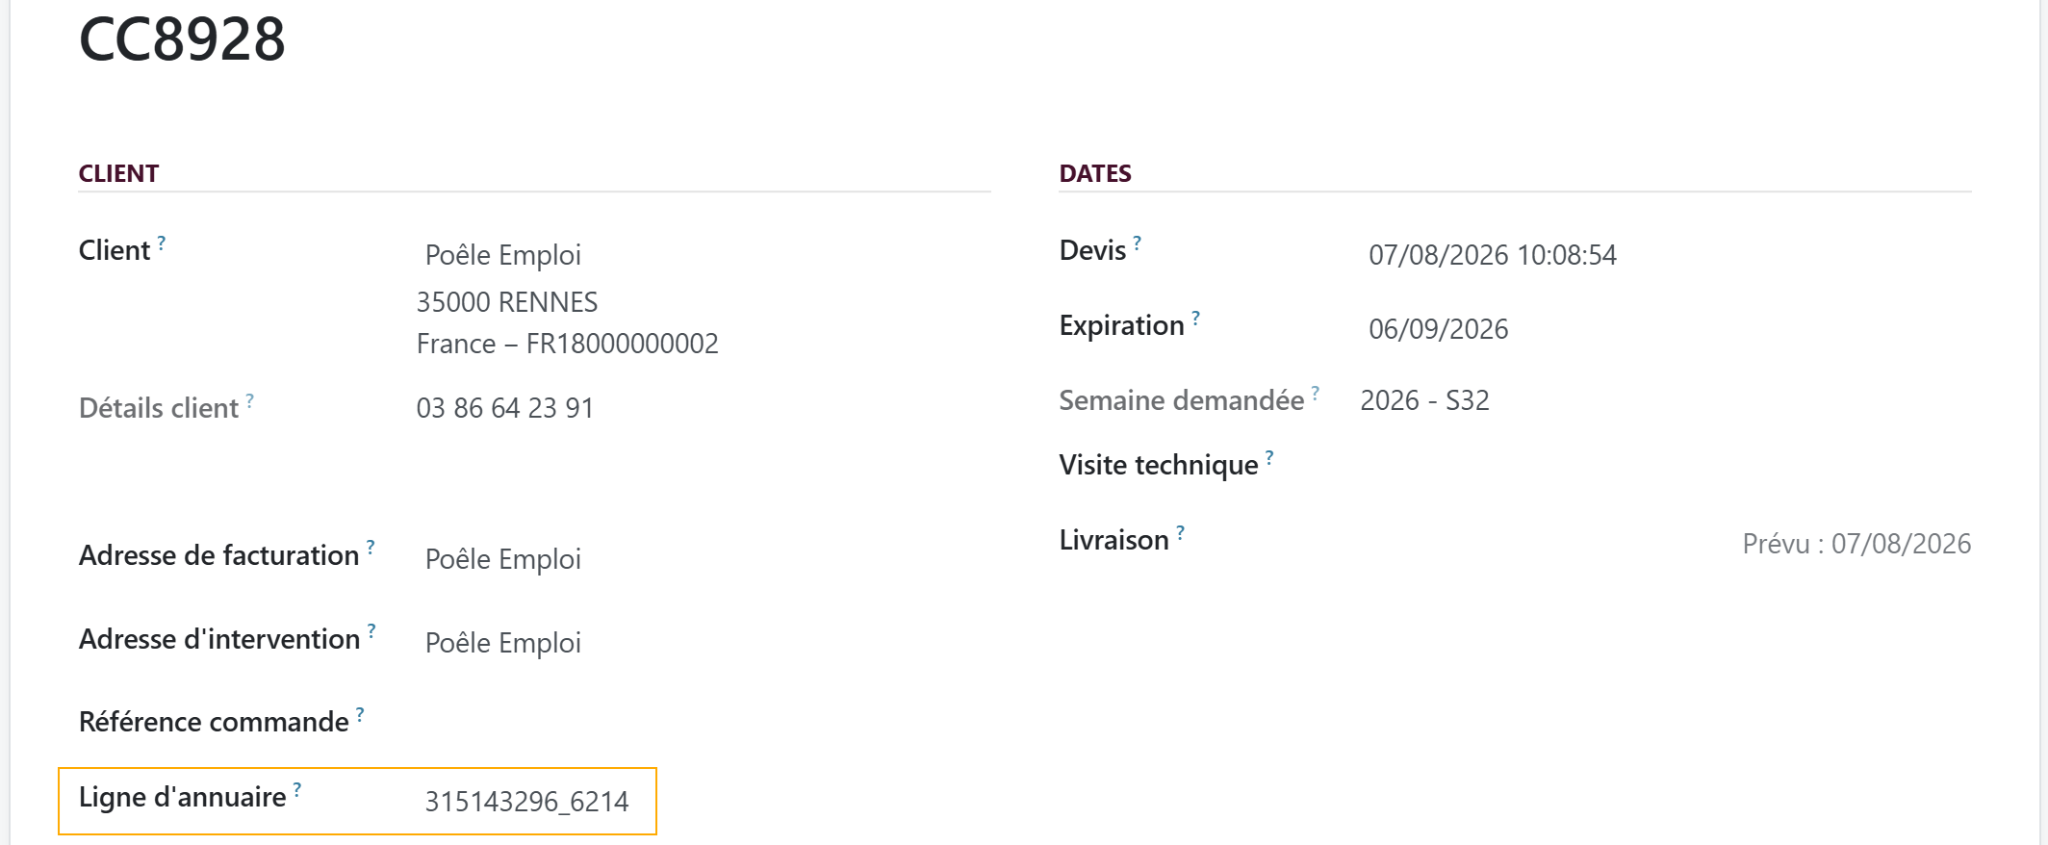
Task: Click help icon beside Expiration label
Action: tap(1196, 317)
